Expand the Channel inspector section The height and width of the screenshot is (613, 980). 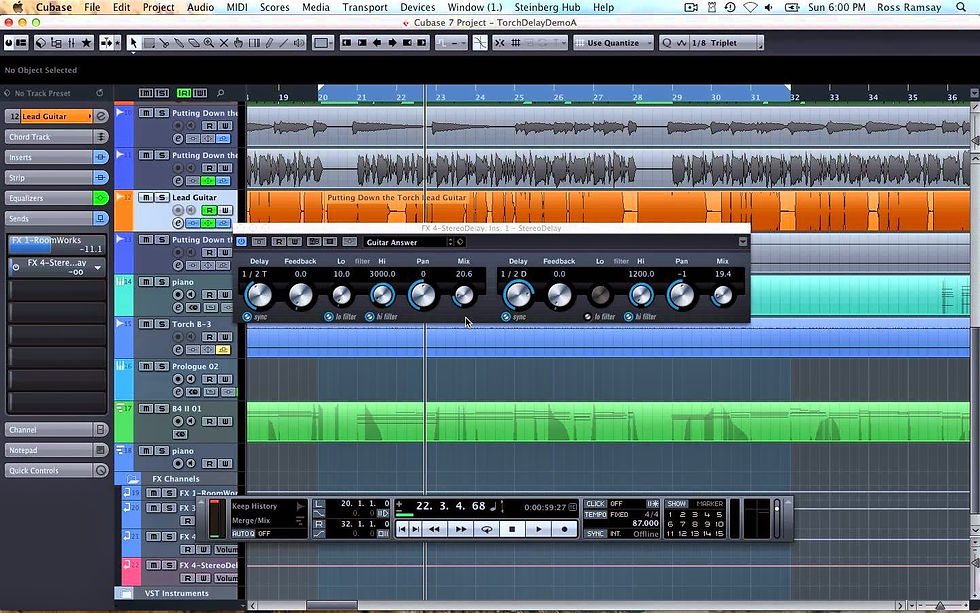(57, 430)
